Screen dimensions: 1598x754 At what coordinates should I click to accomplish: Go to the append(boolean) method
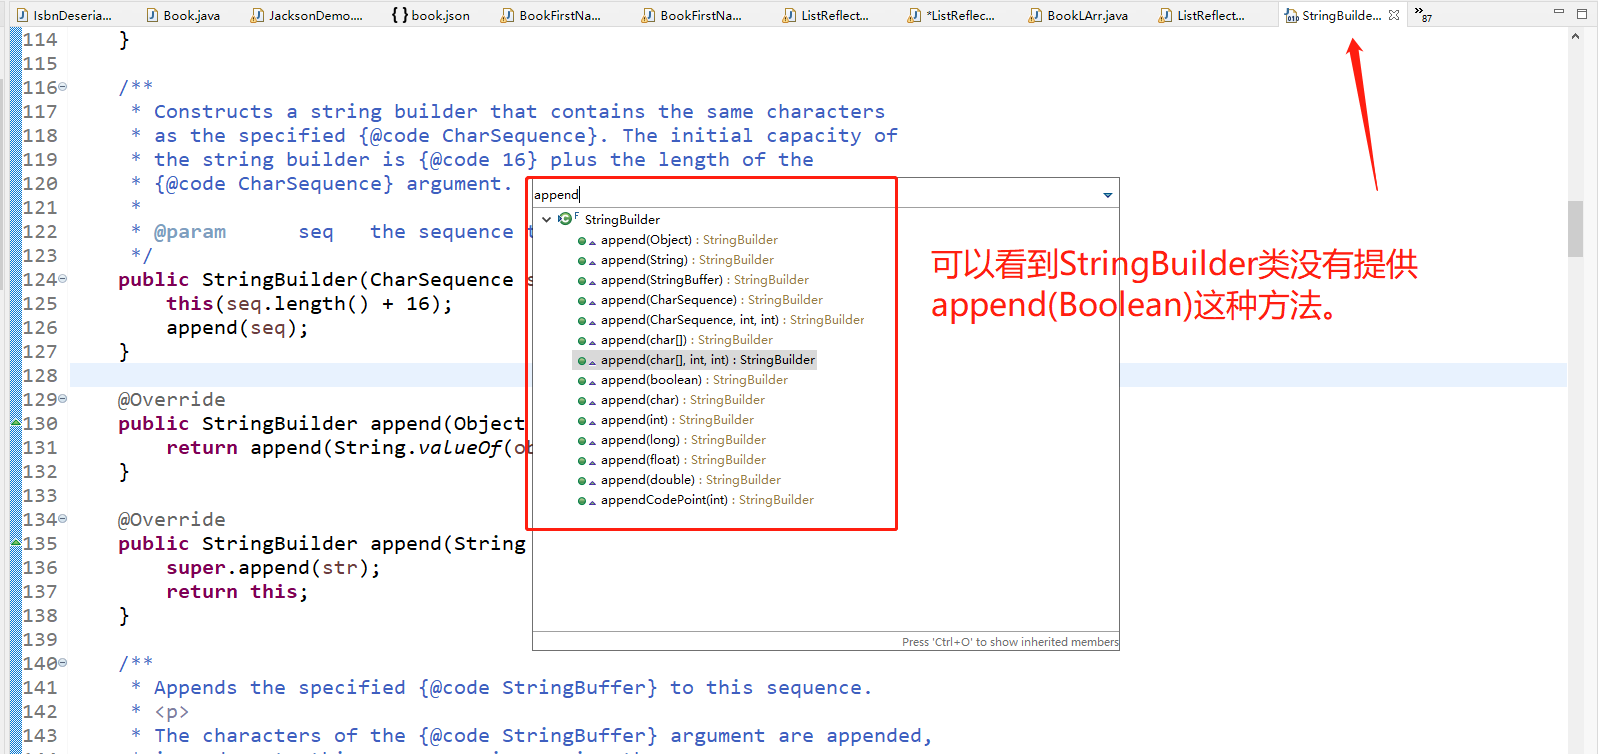pyautogui.click(x=694, y=380)
